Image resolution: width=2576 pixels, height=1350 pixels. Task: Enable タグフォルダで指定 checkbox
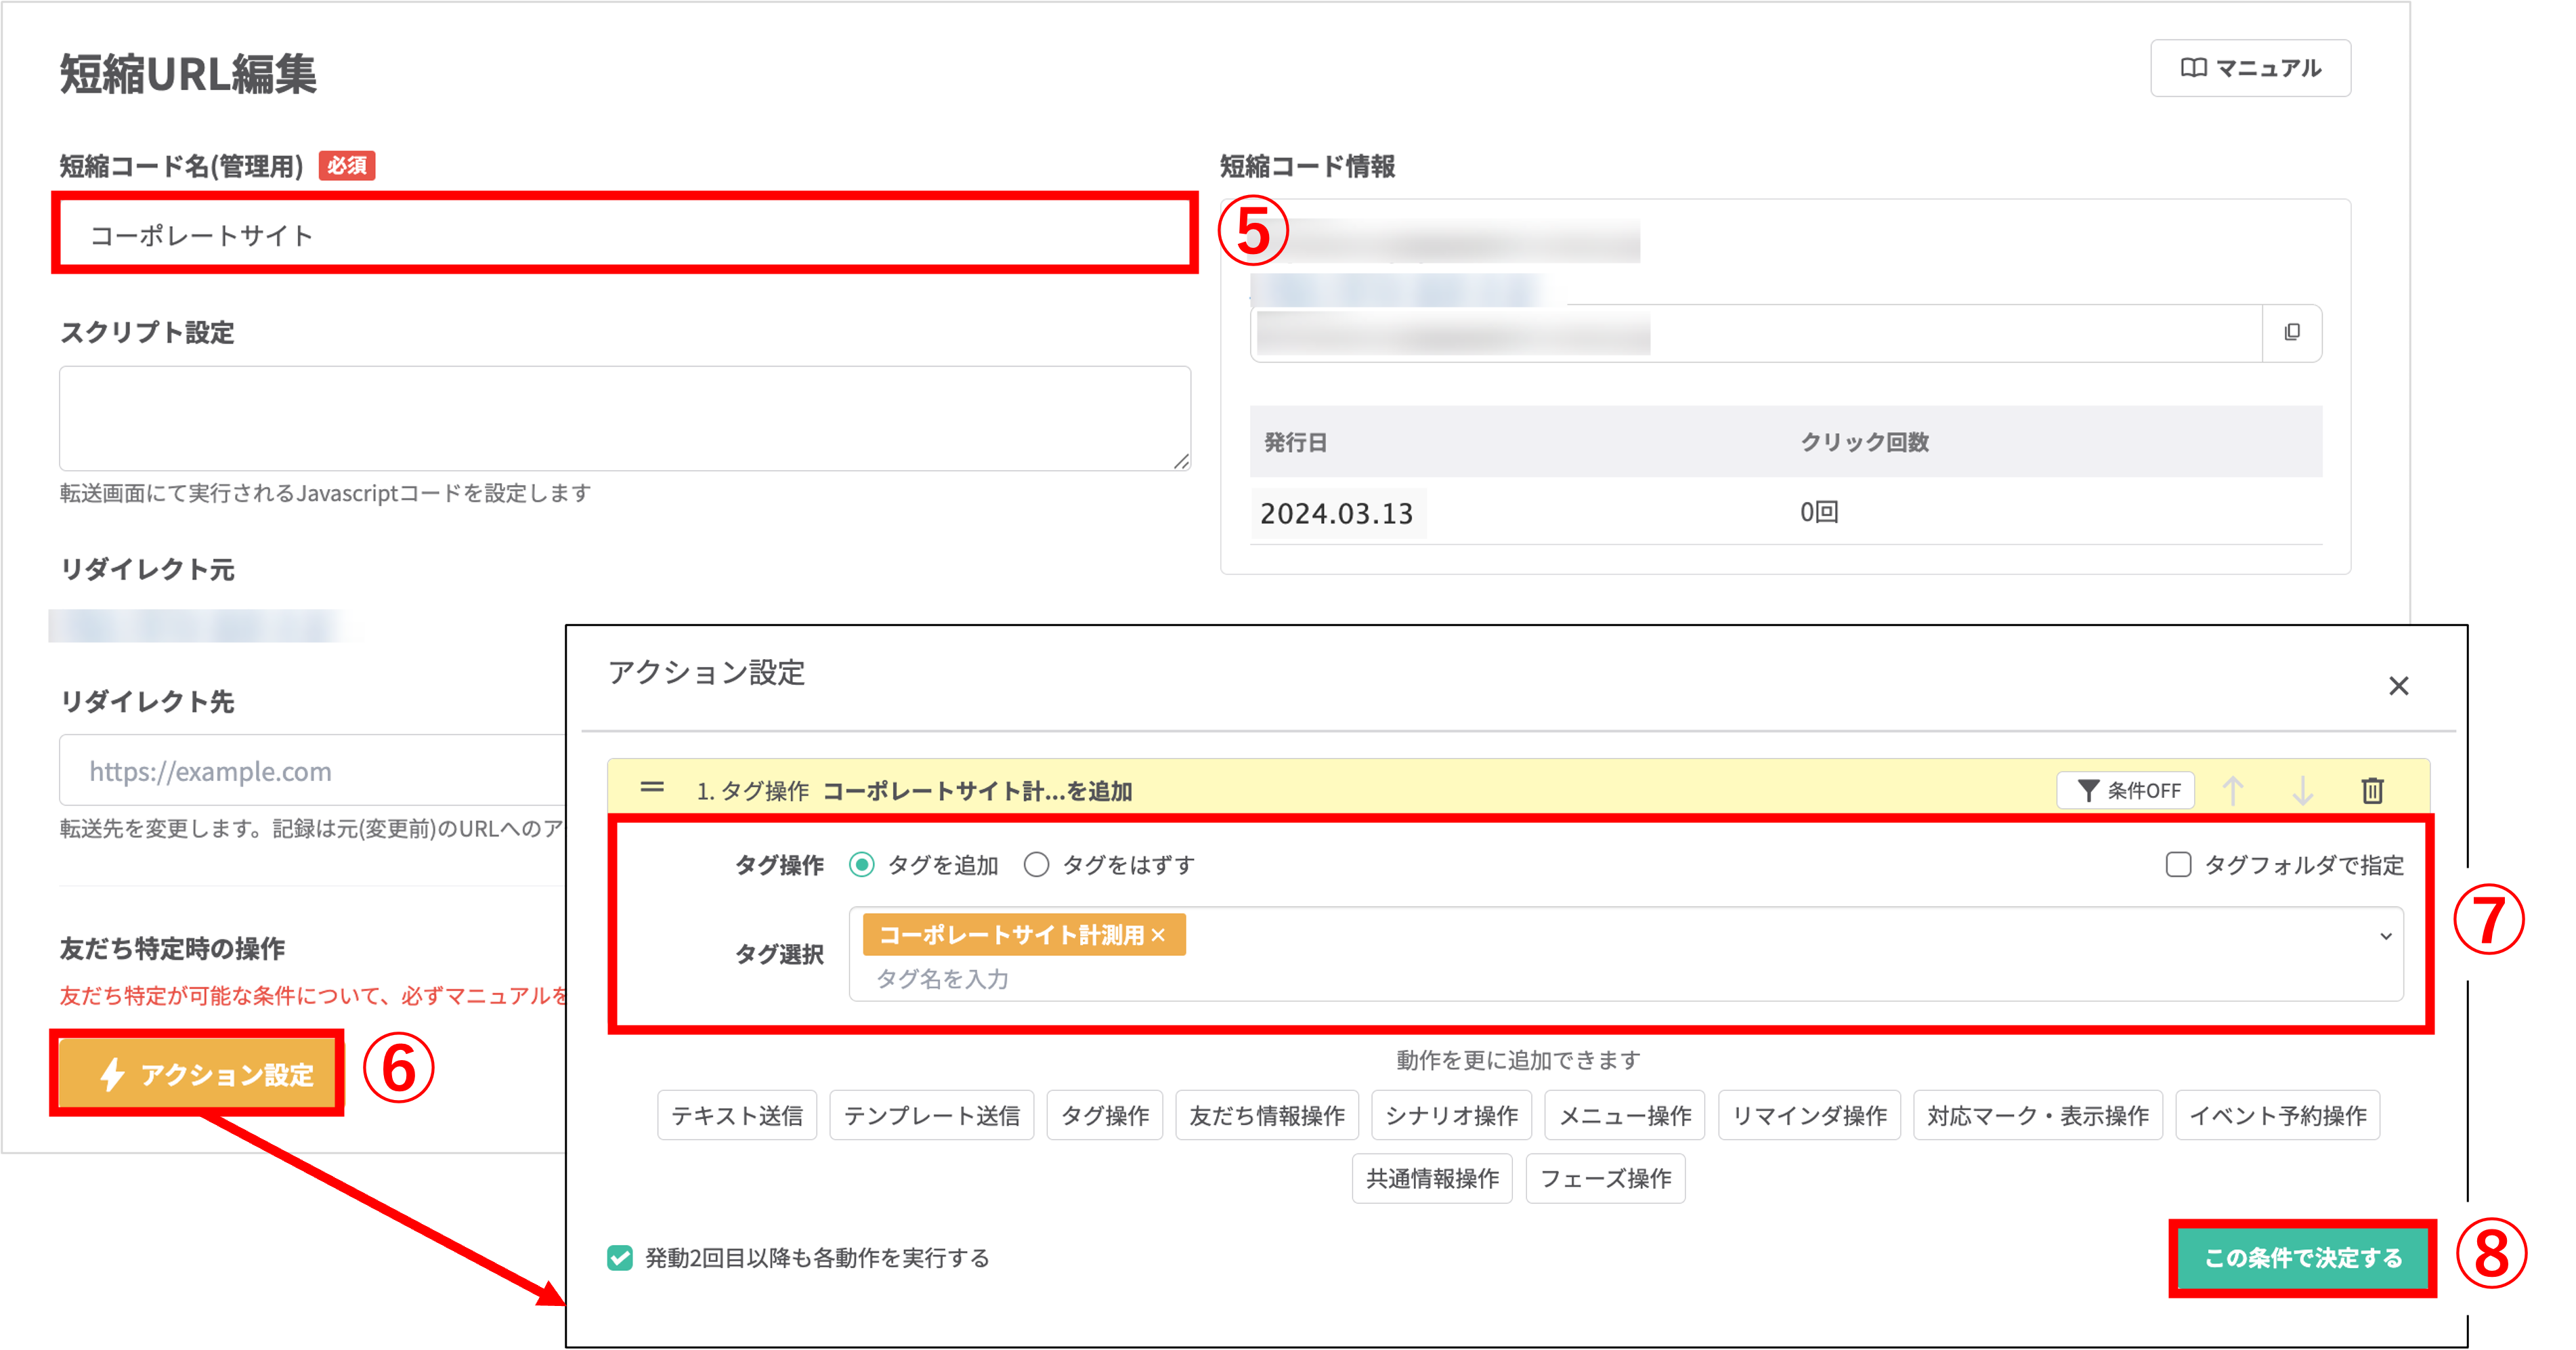tap(2178, 865)
